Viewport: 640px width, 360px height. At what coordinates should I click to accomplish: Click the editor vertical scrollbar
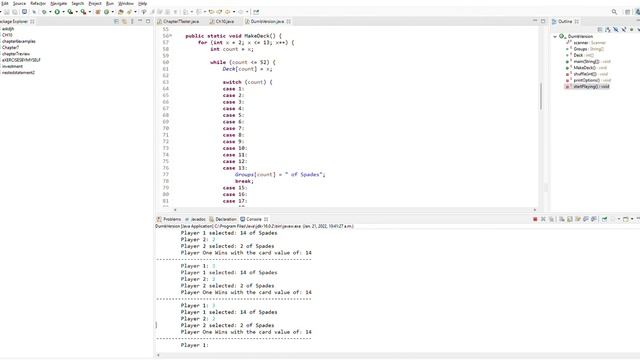(541, 96)
